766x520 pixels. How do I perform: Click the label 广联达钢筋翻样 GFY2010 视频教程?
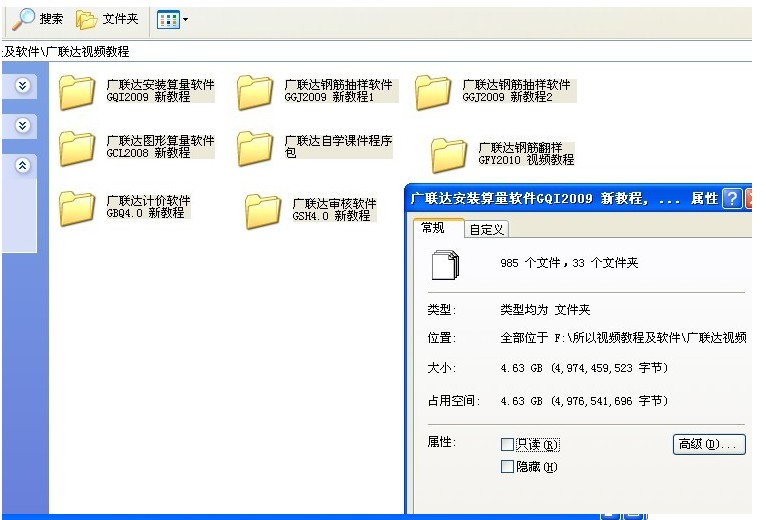(526, 153)
